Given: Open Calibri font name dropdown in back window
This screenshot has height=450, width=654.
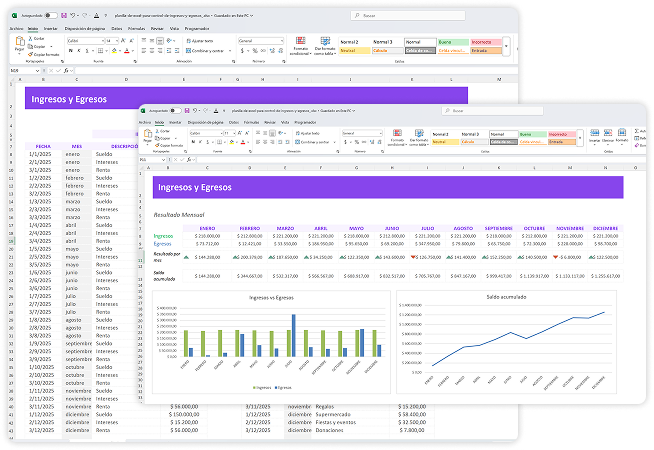Looking at the screenshot, I should (103, 41).
